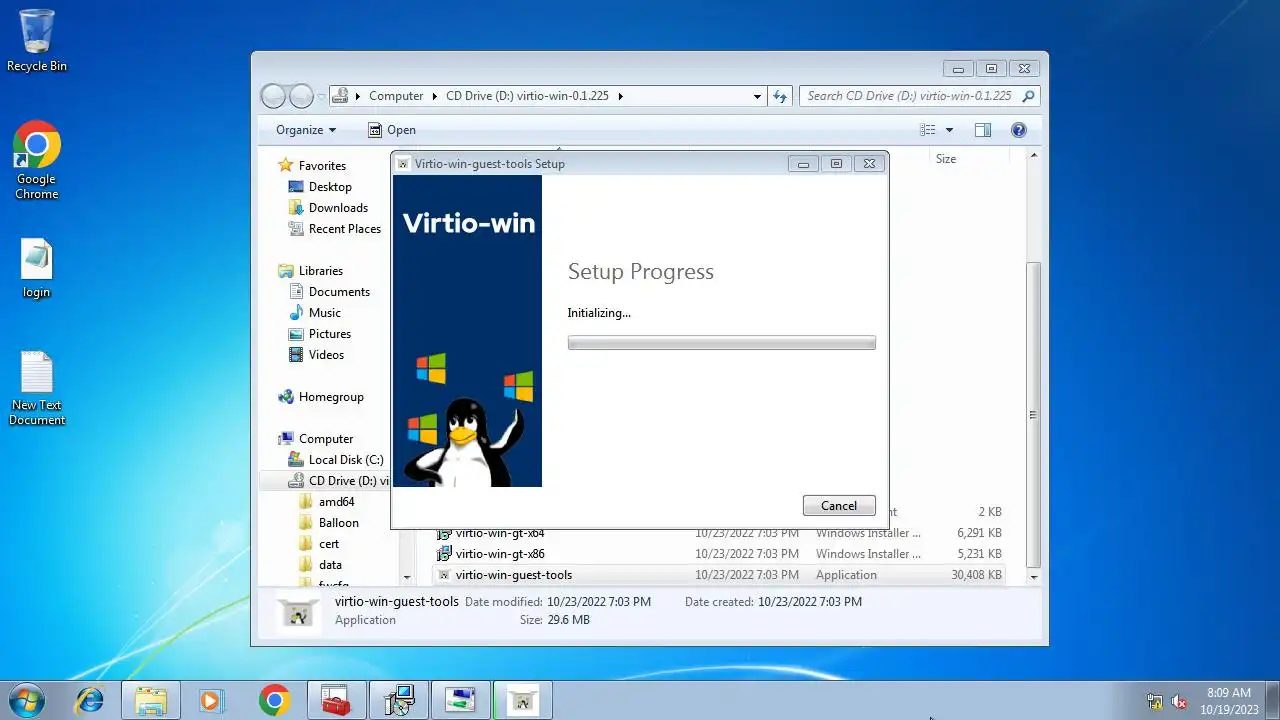1280x720 pixels.
Task: Launch Chrome from the taskbar
Action: [x=274, y=700]
